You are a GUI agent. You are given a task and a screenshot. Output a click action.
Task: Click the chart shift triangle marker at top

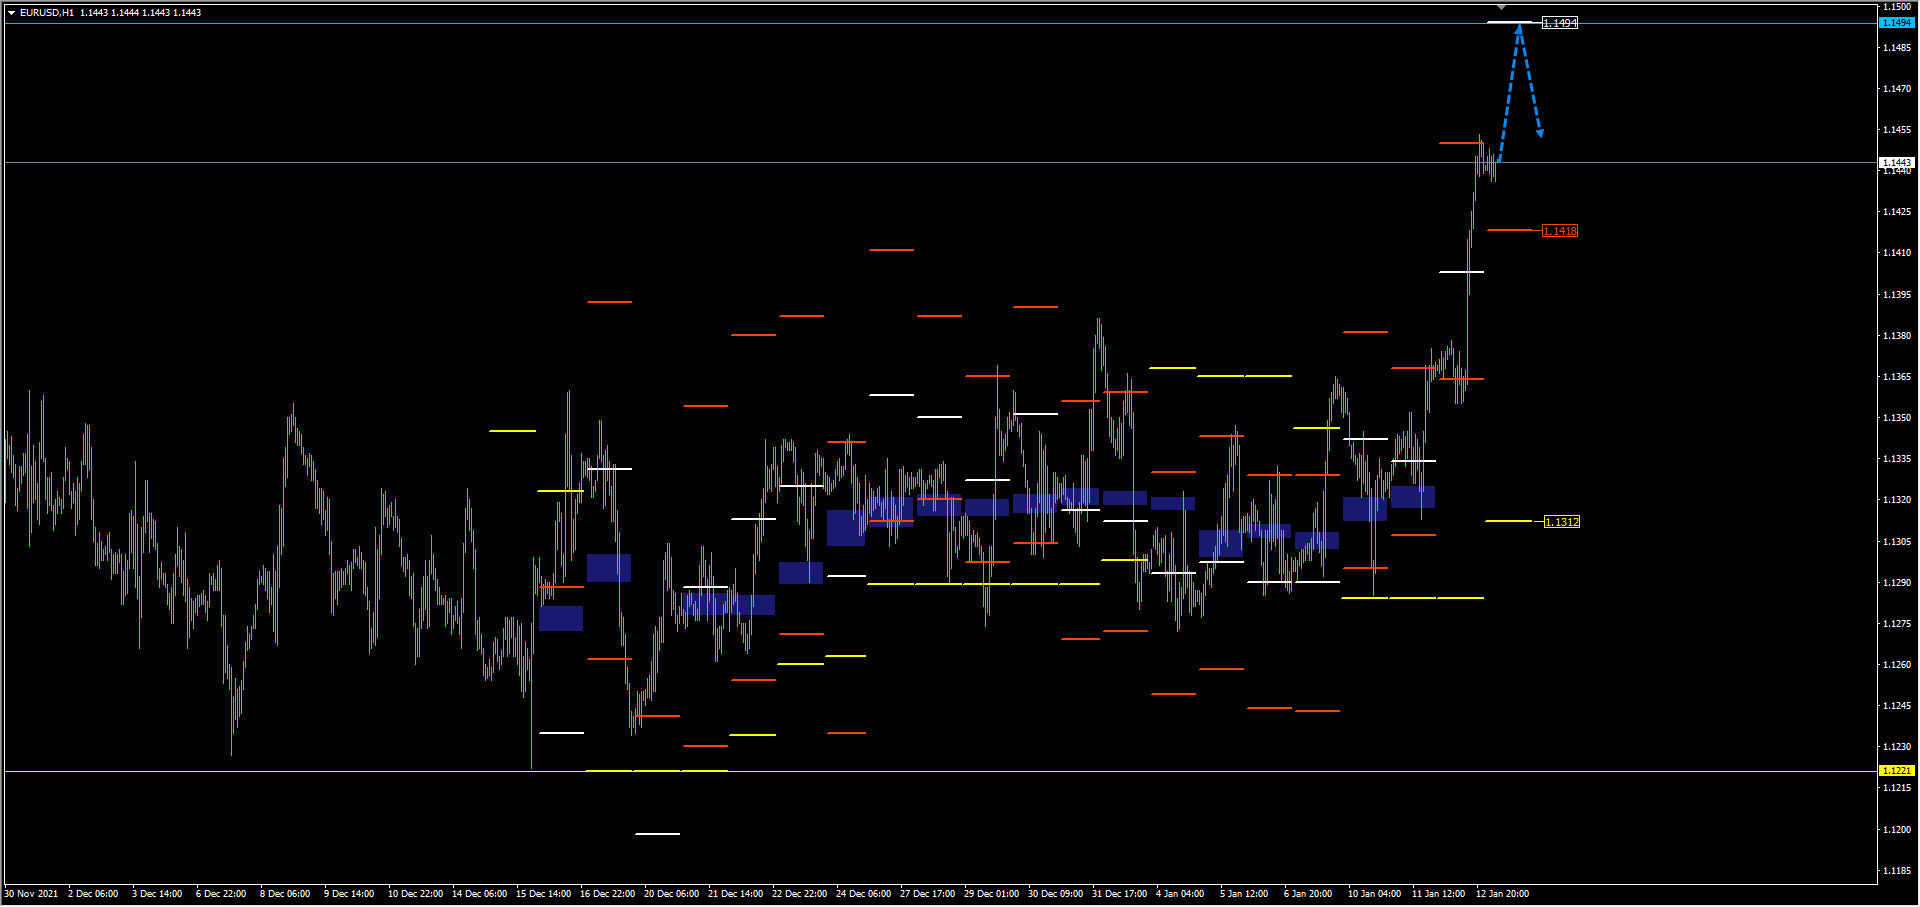coord(1501,7)
